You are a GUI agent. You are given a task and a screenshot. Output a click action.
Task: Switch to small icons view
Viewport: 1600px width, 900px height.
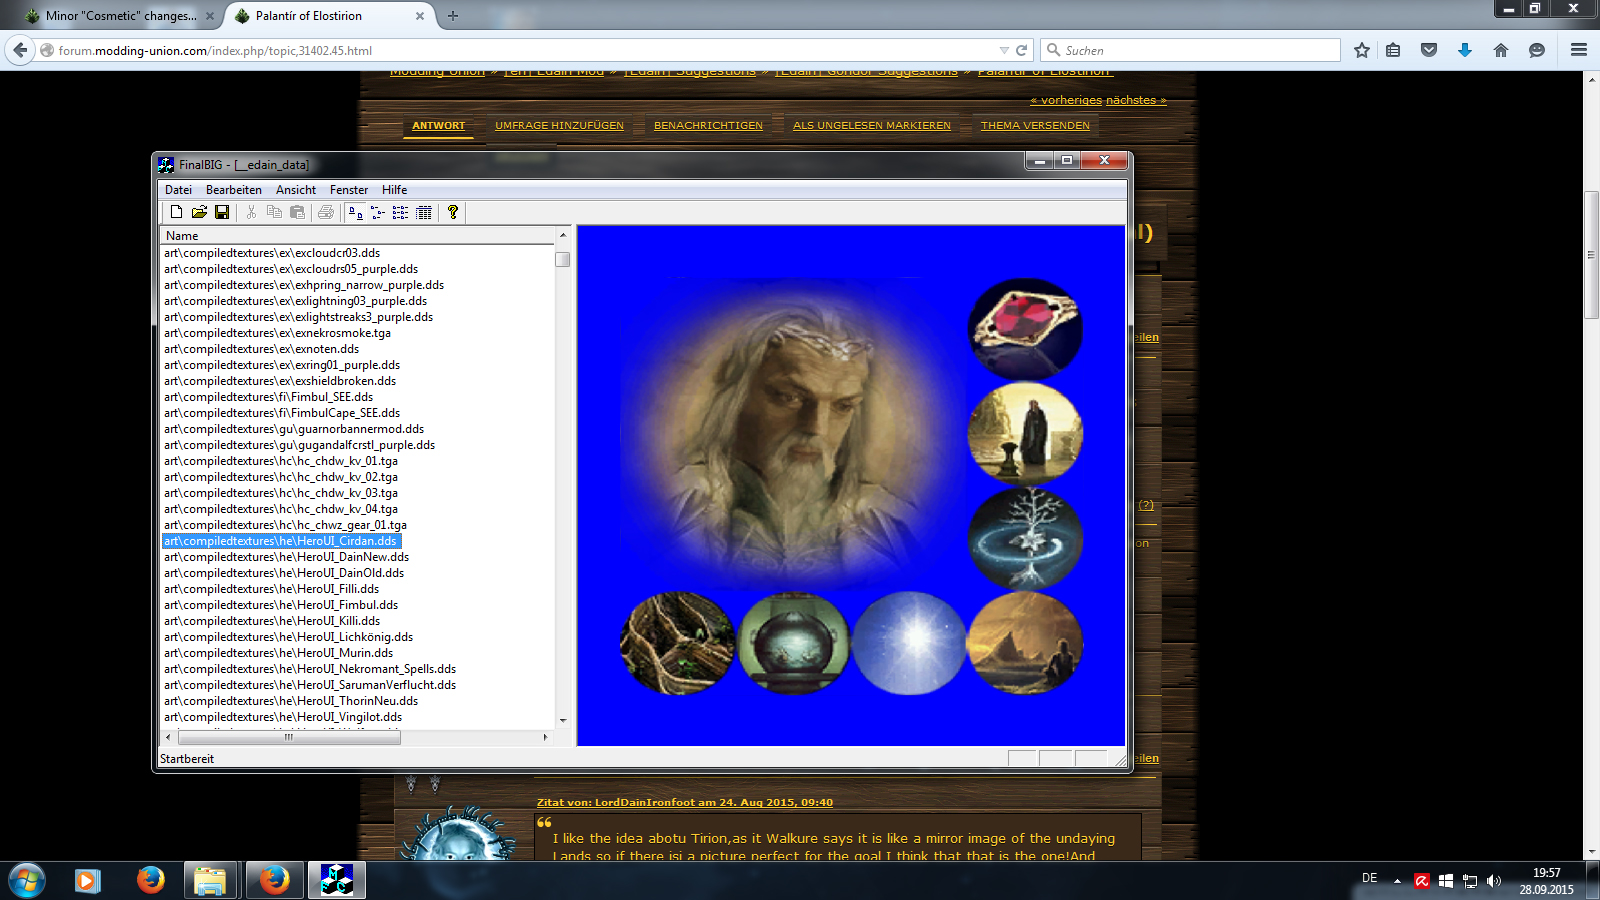tap(378, 212)
